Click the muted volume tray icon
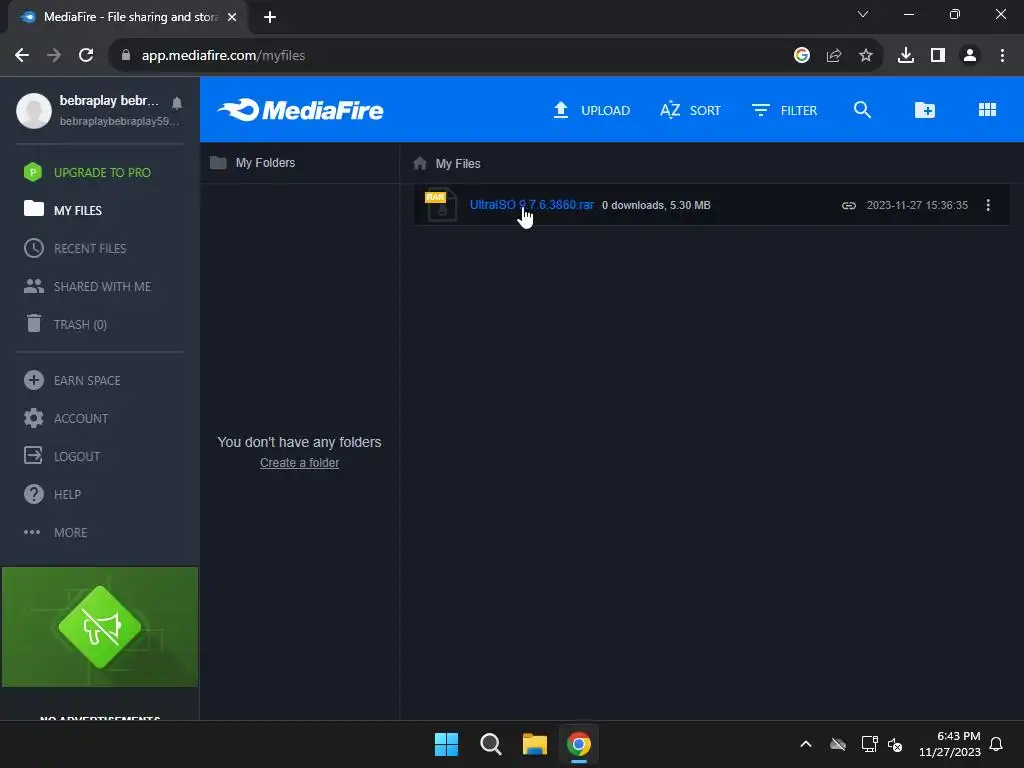The height and width of the screenshot is (768, 1024). coord(895,744)
